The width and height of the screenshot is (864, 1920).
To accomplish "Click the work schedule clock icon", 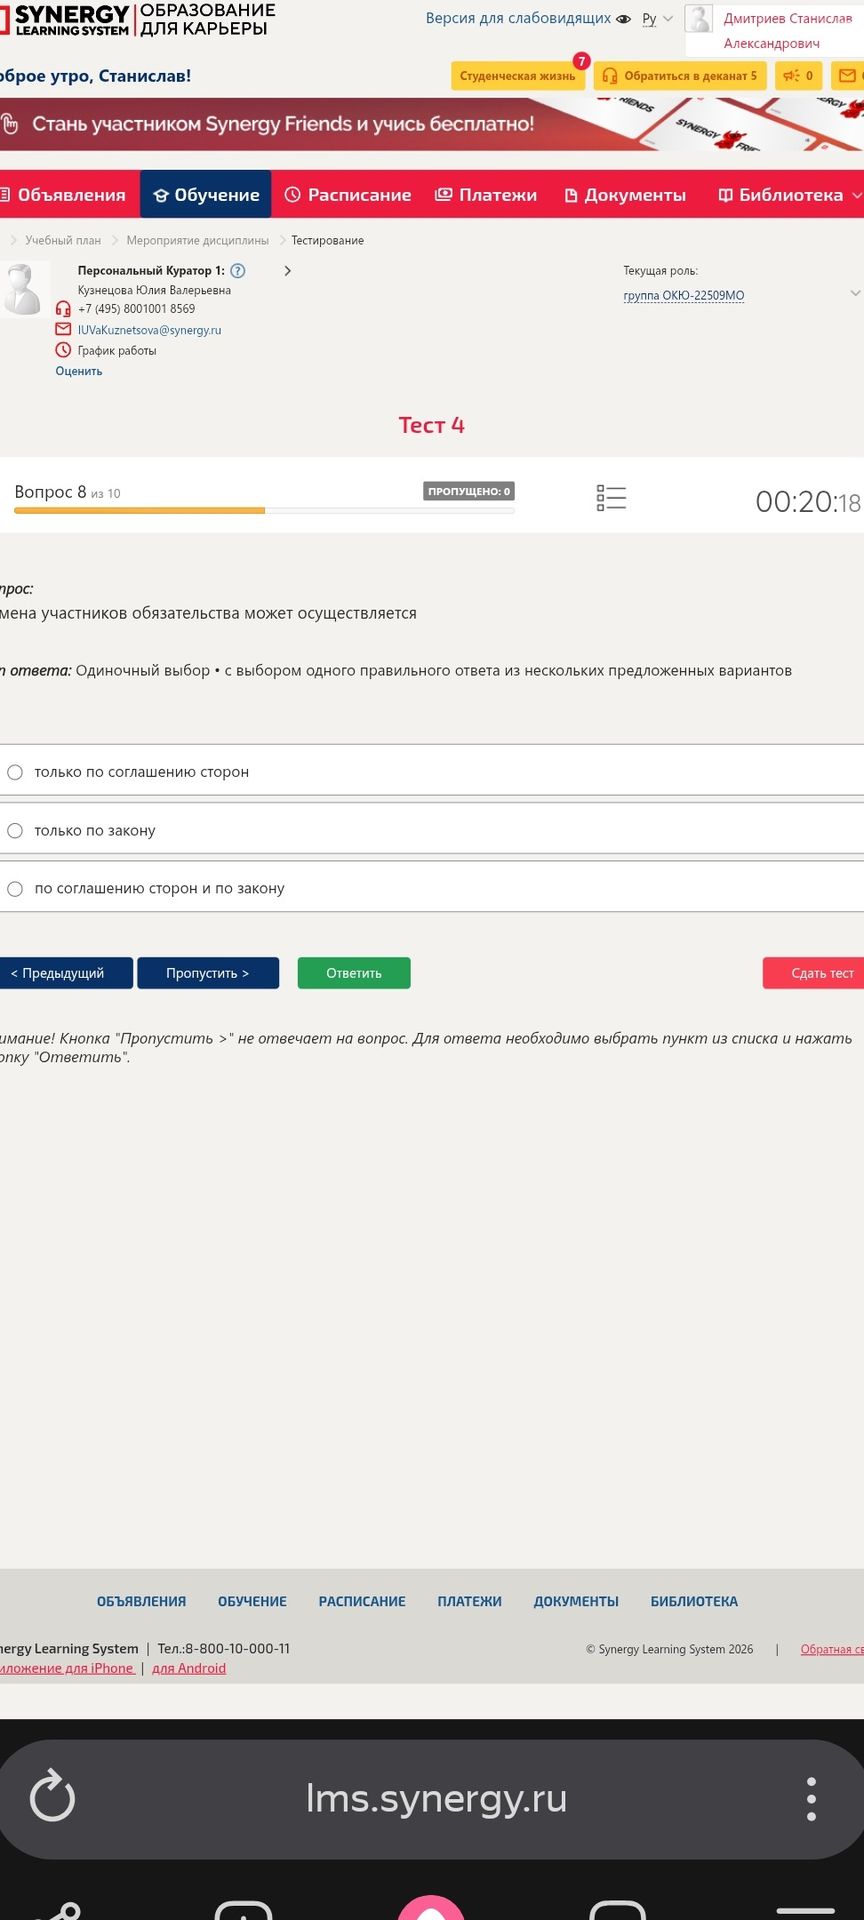I will click(x=63, y=350).
